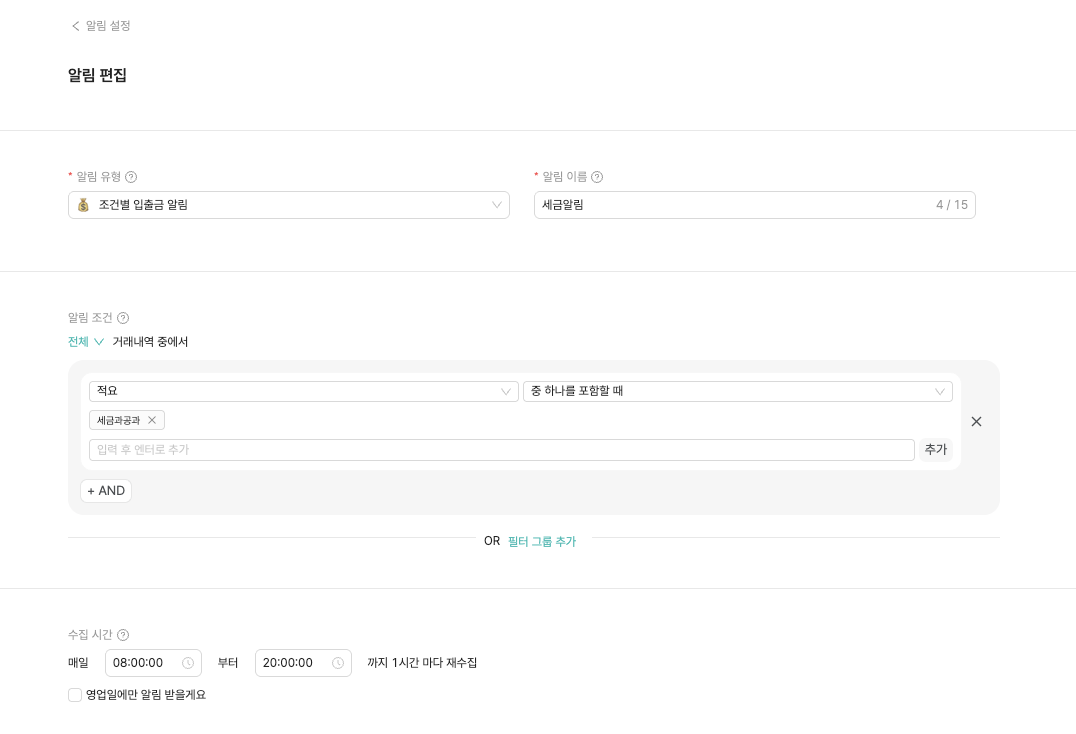Enable 영업일에만 알림 받을게요 checkbox
This screenshot has width=1076, height=734.
click(75, 695)
